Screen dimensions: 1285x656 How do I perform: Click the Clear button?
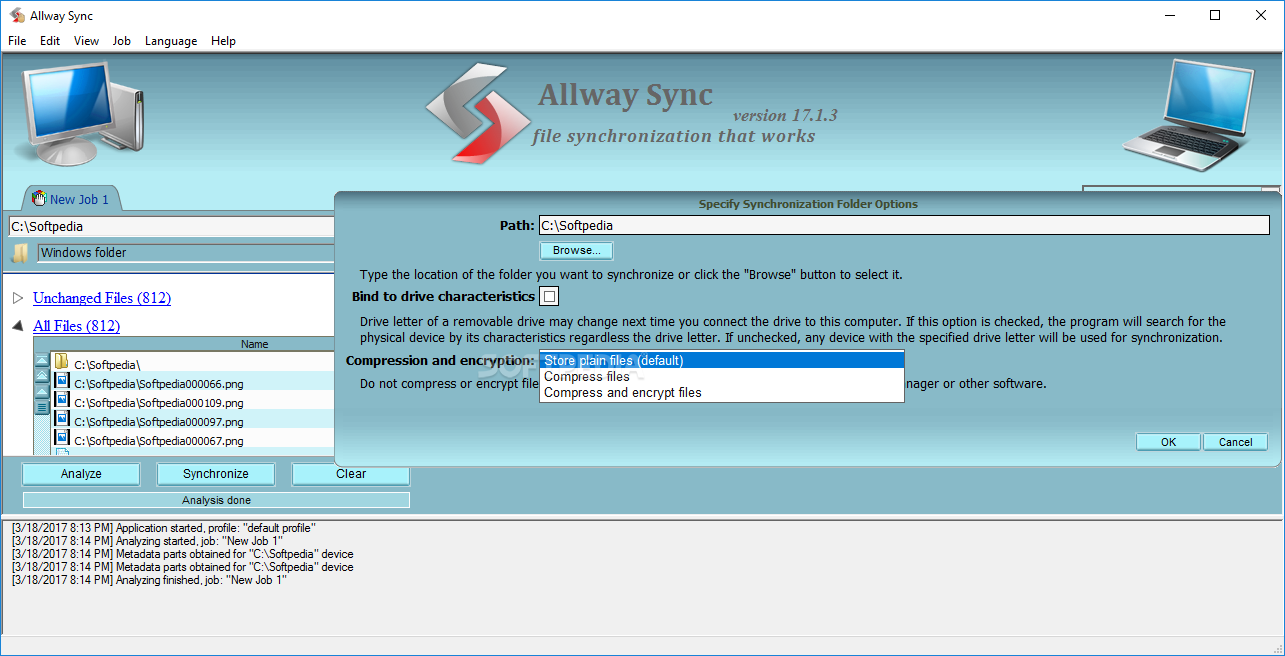click(351, 474)
